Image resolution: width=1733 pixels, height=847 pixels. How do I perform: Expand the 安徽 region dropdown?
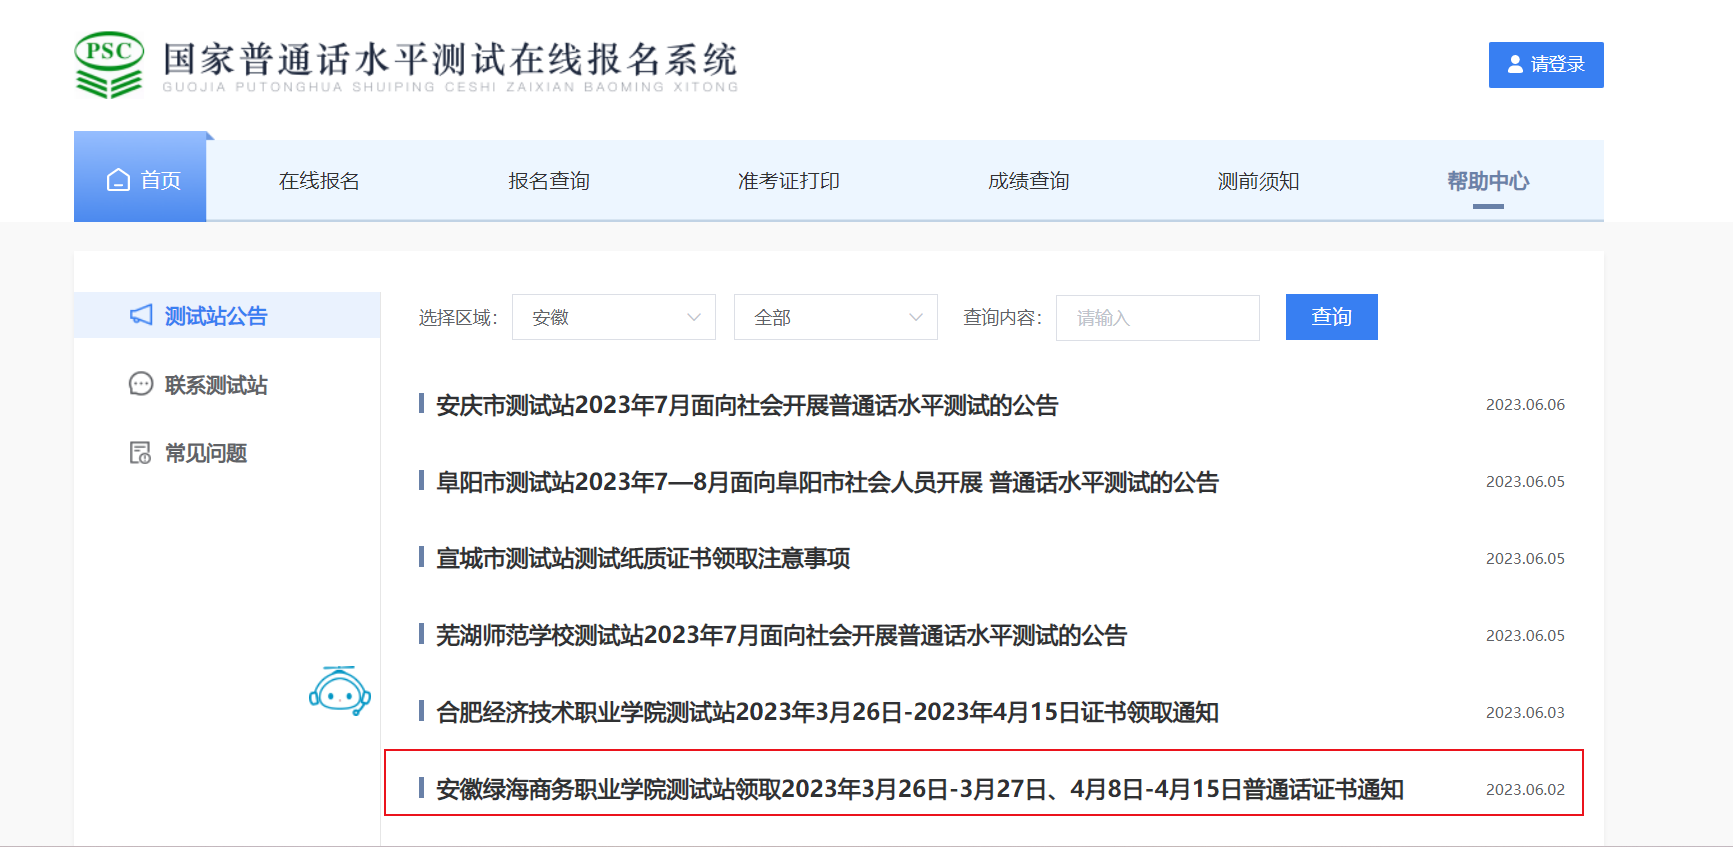point(613,317)
